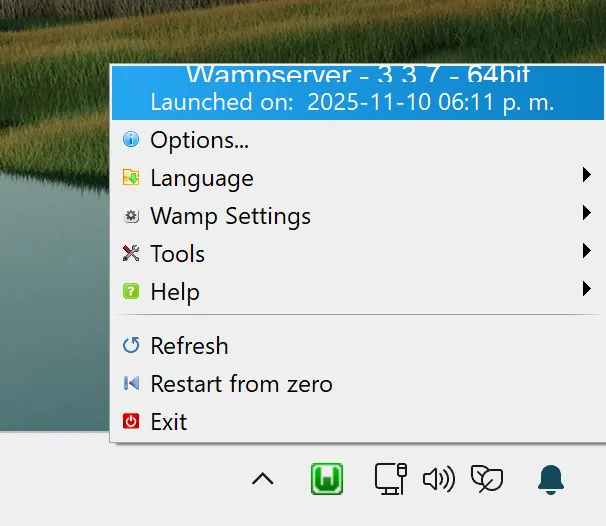
Task: Click the speaker volume tray icon
Action: (438, 479)
